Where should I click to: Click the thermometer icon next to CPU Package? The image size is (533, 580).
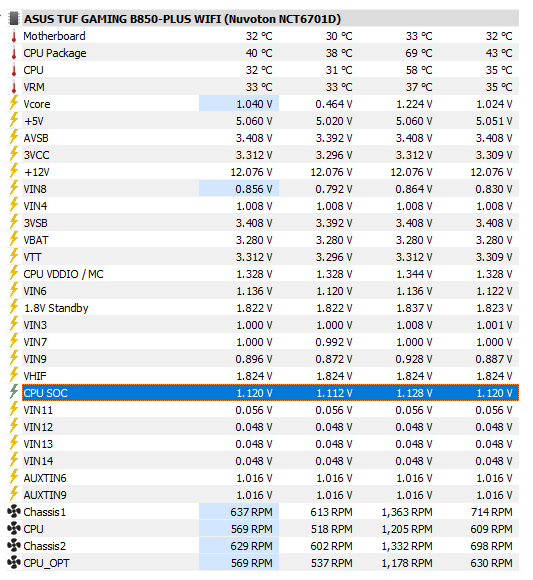(x=14, y=53)
